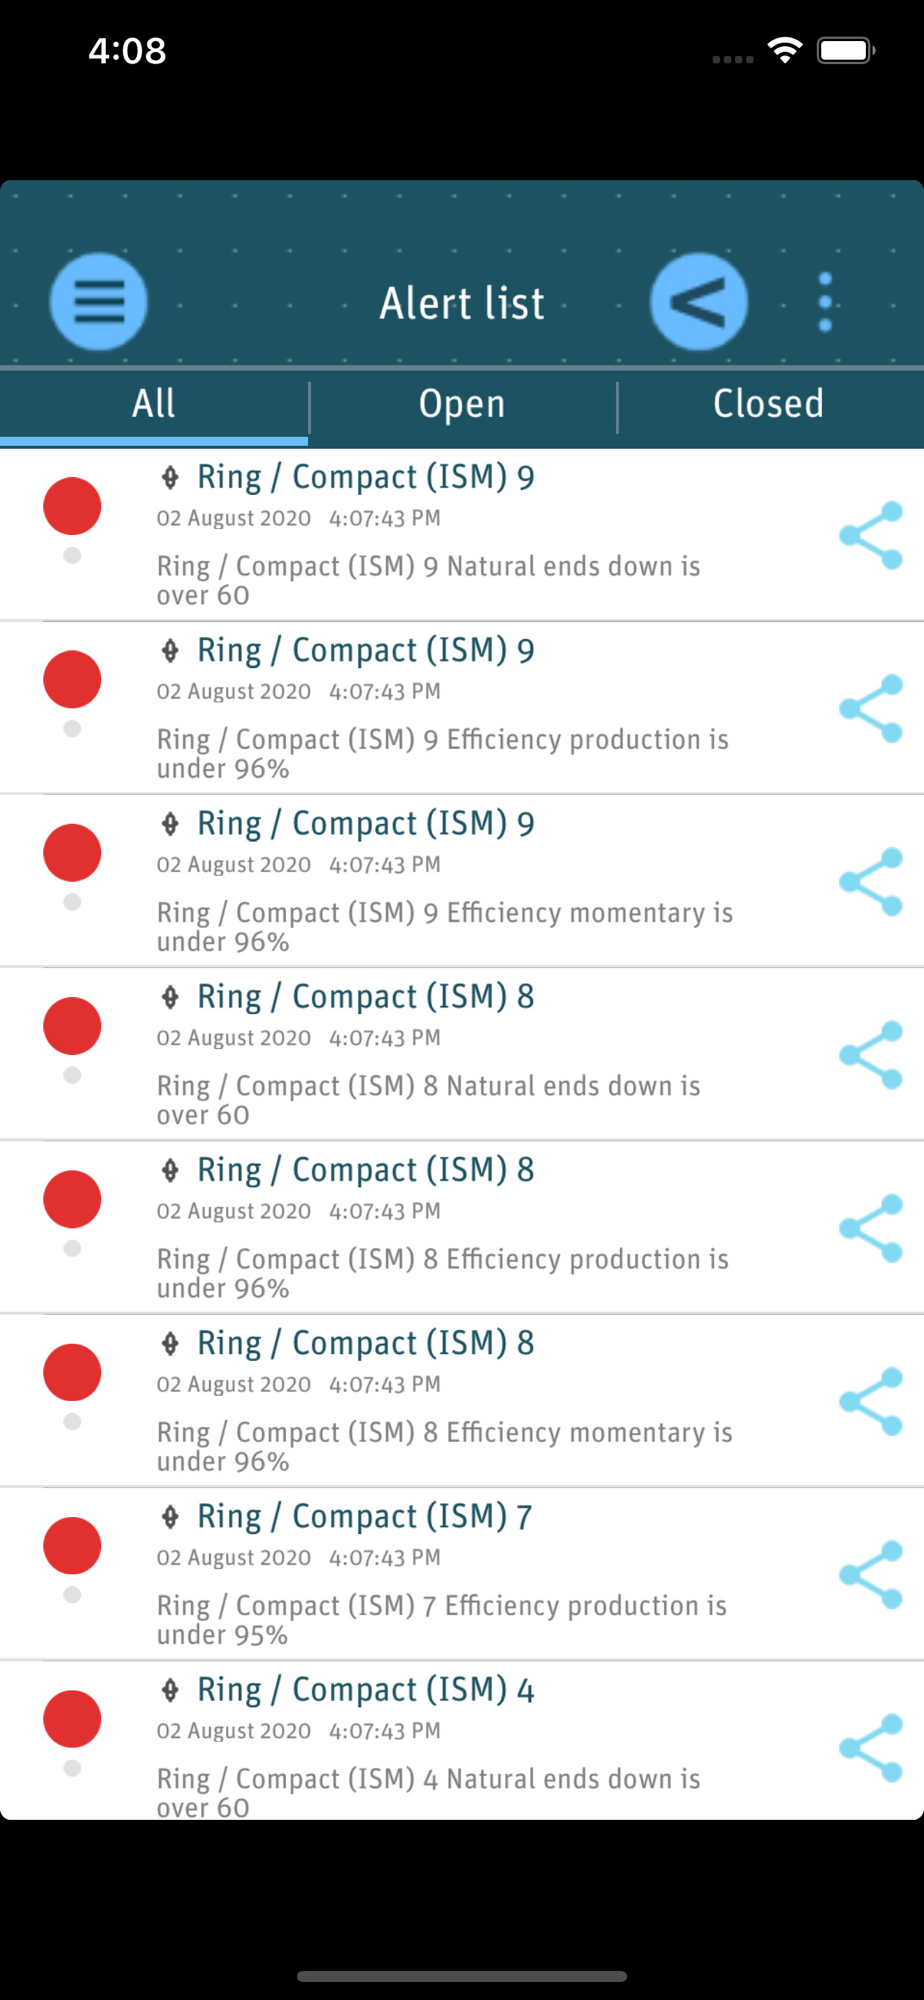Screen dimensions: 924x2000
Task: Share the ISM 9 Efficiency momentary alert
Action: pos(871,882)
